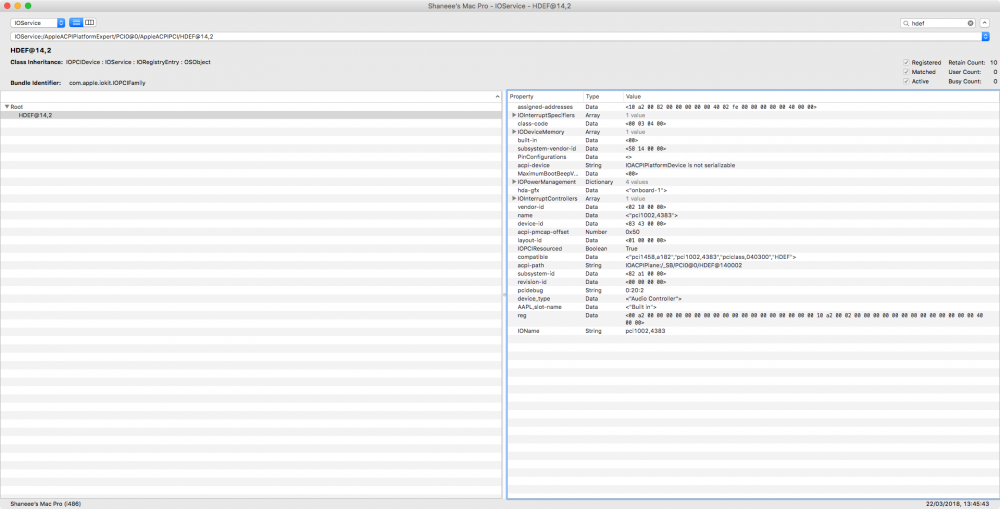
Task: Select HDEF@14,2 in the tree
Action: click(x=251, y=115)
